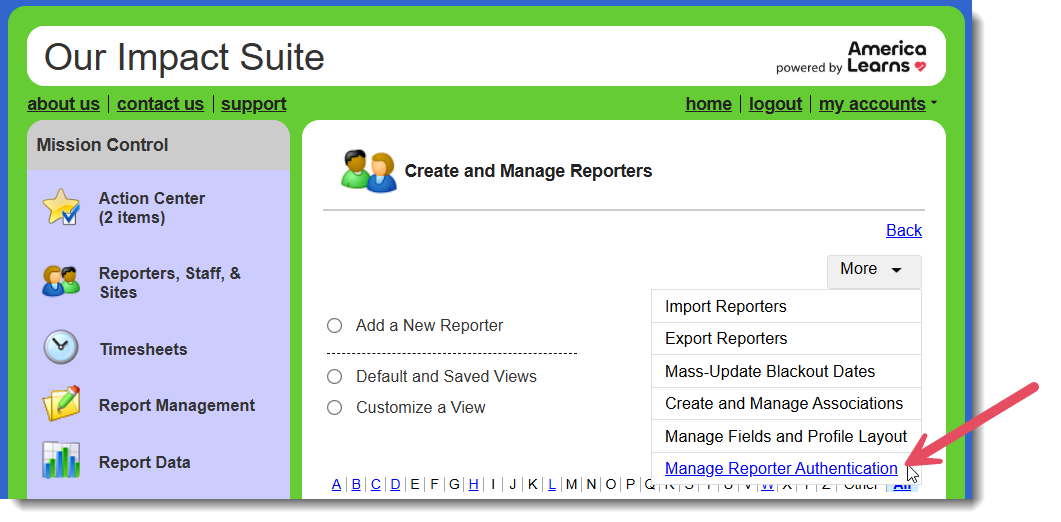Click the letter J in the alphabet filter
1061x522 pixels.
coord(513,484)
